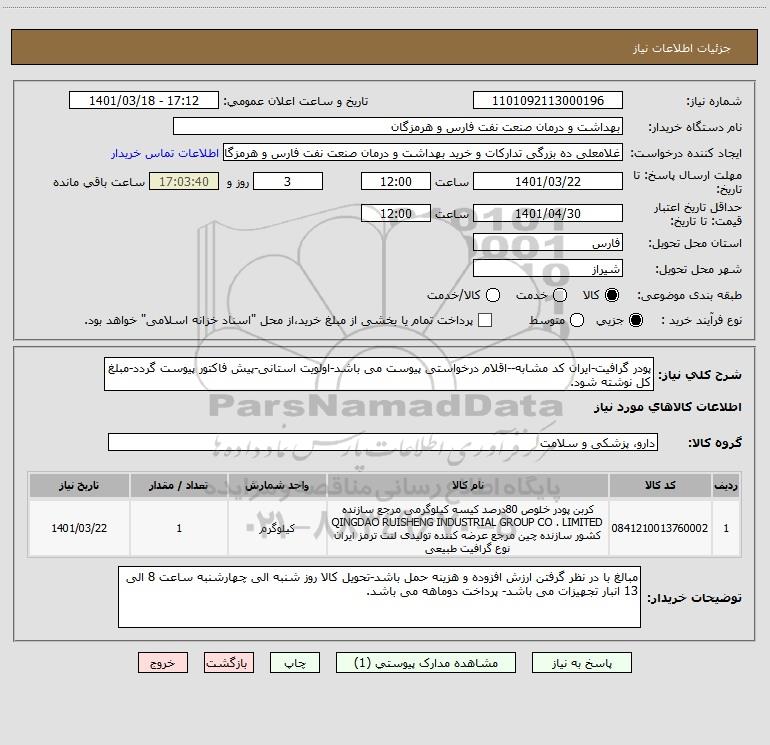Image resolution: width=770 pixels, height=745 pixels.
Task: Click the delivery city field 'شیراز'
Action: point(548,268)
